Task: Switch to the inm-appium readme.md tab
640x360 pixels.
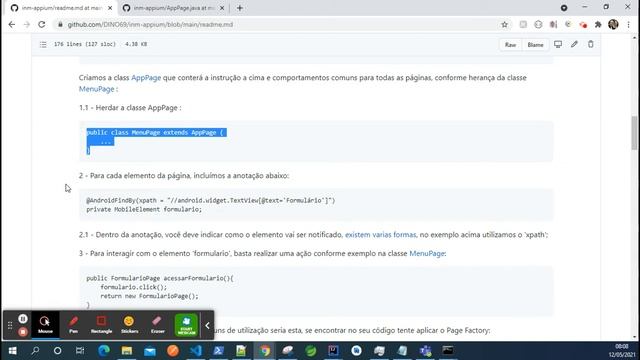Action: (61, 8)
